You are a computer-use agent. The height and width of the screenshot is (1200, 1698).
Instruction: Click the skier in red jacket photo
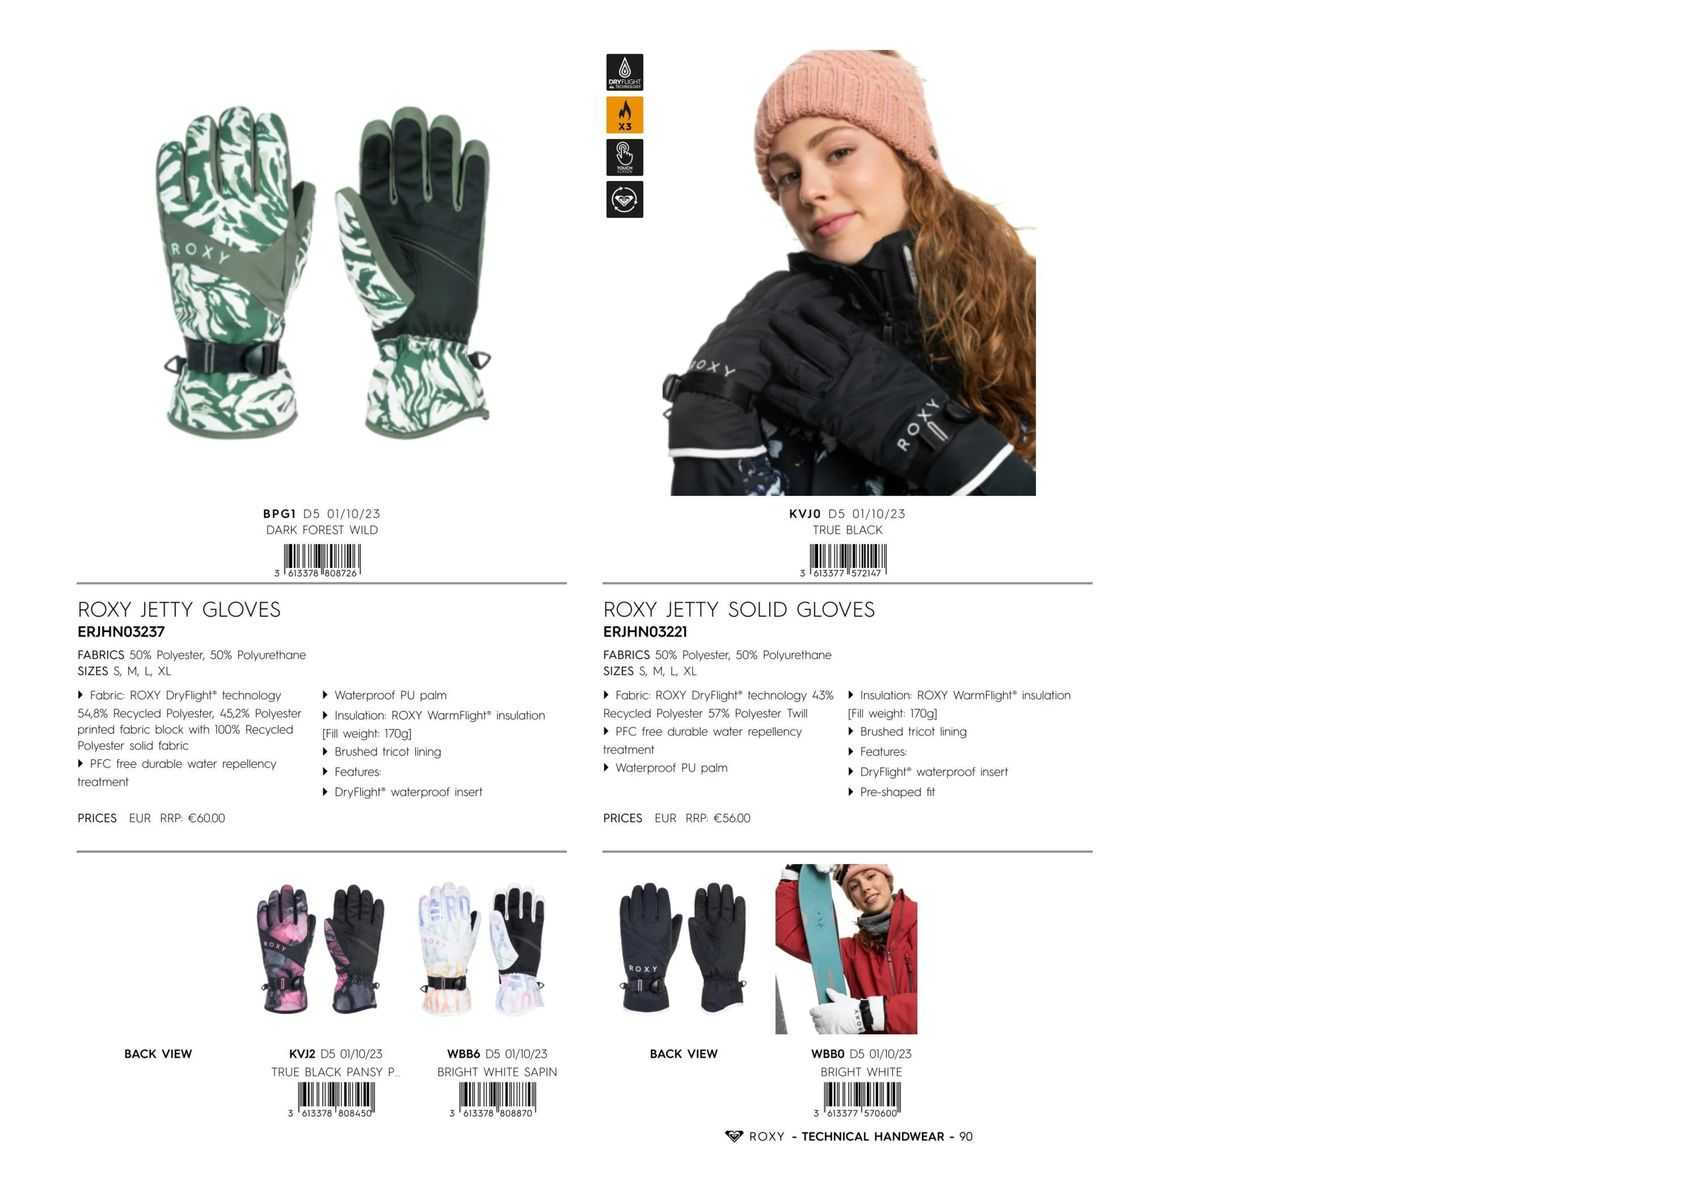pyautogui.click(x=846, y=949)
